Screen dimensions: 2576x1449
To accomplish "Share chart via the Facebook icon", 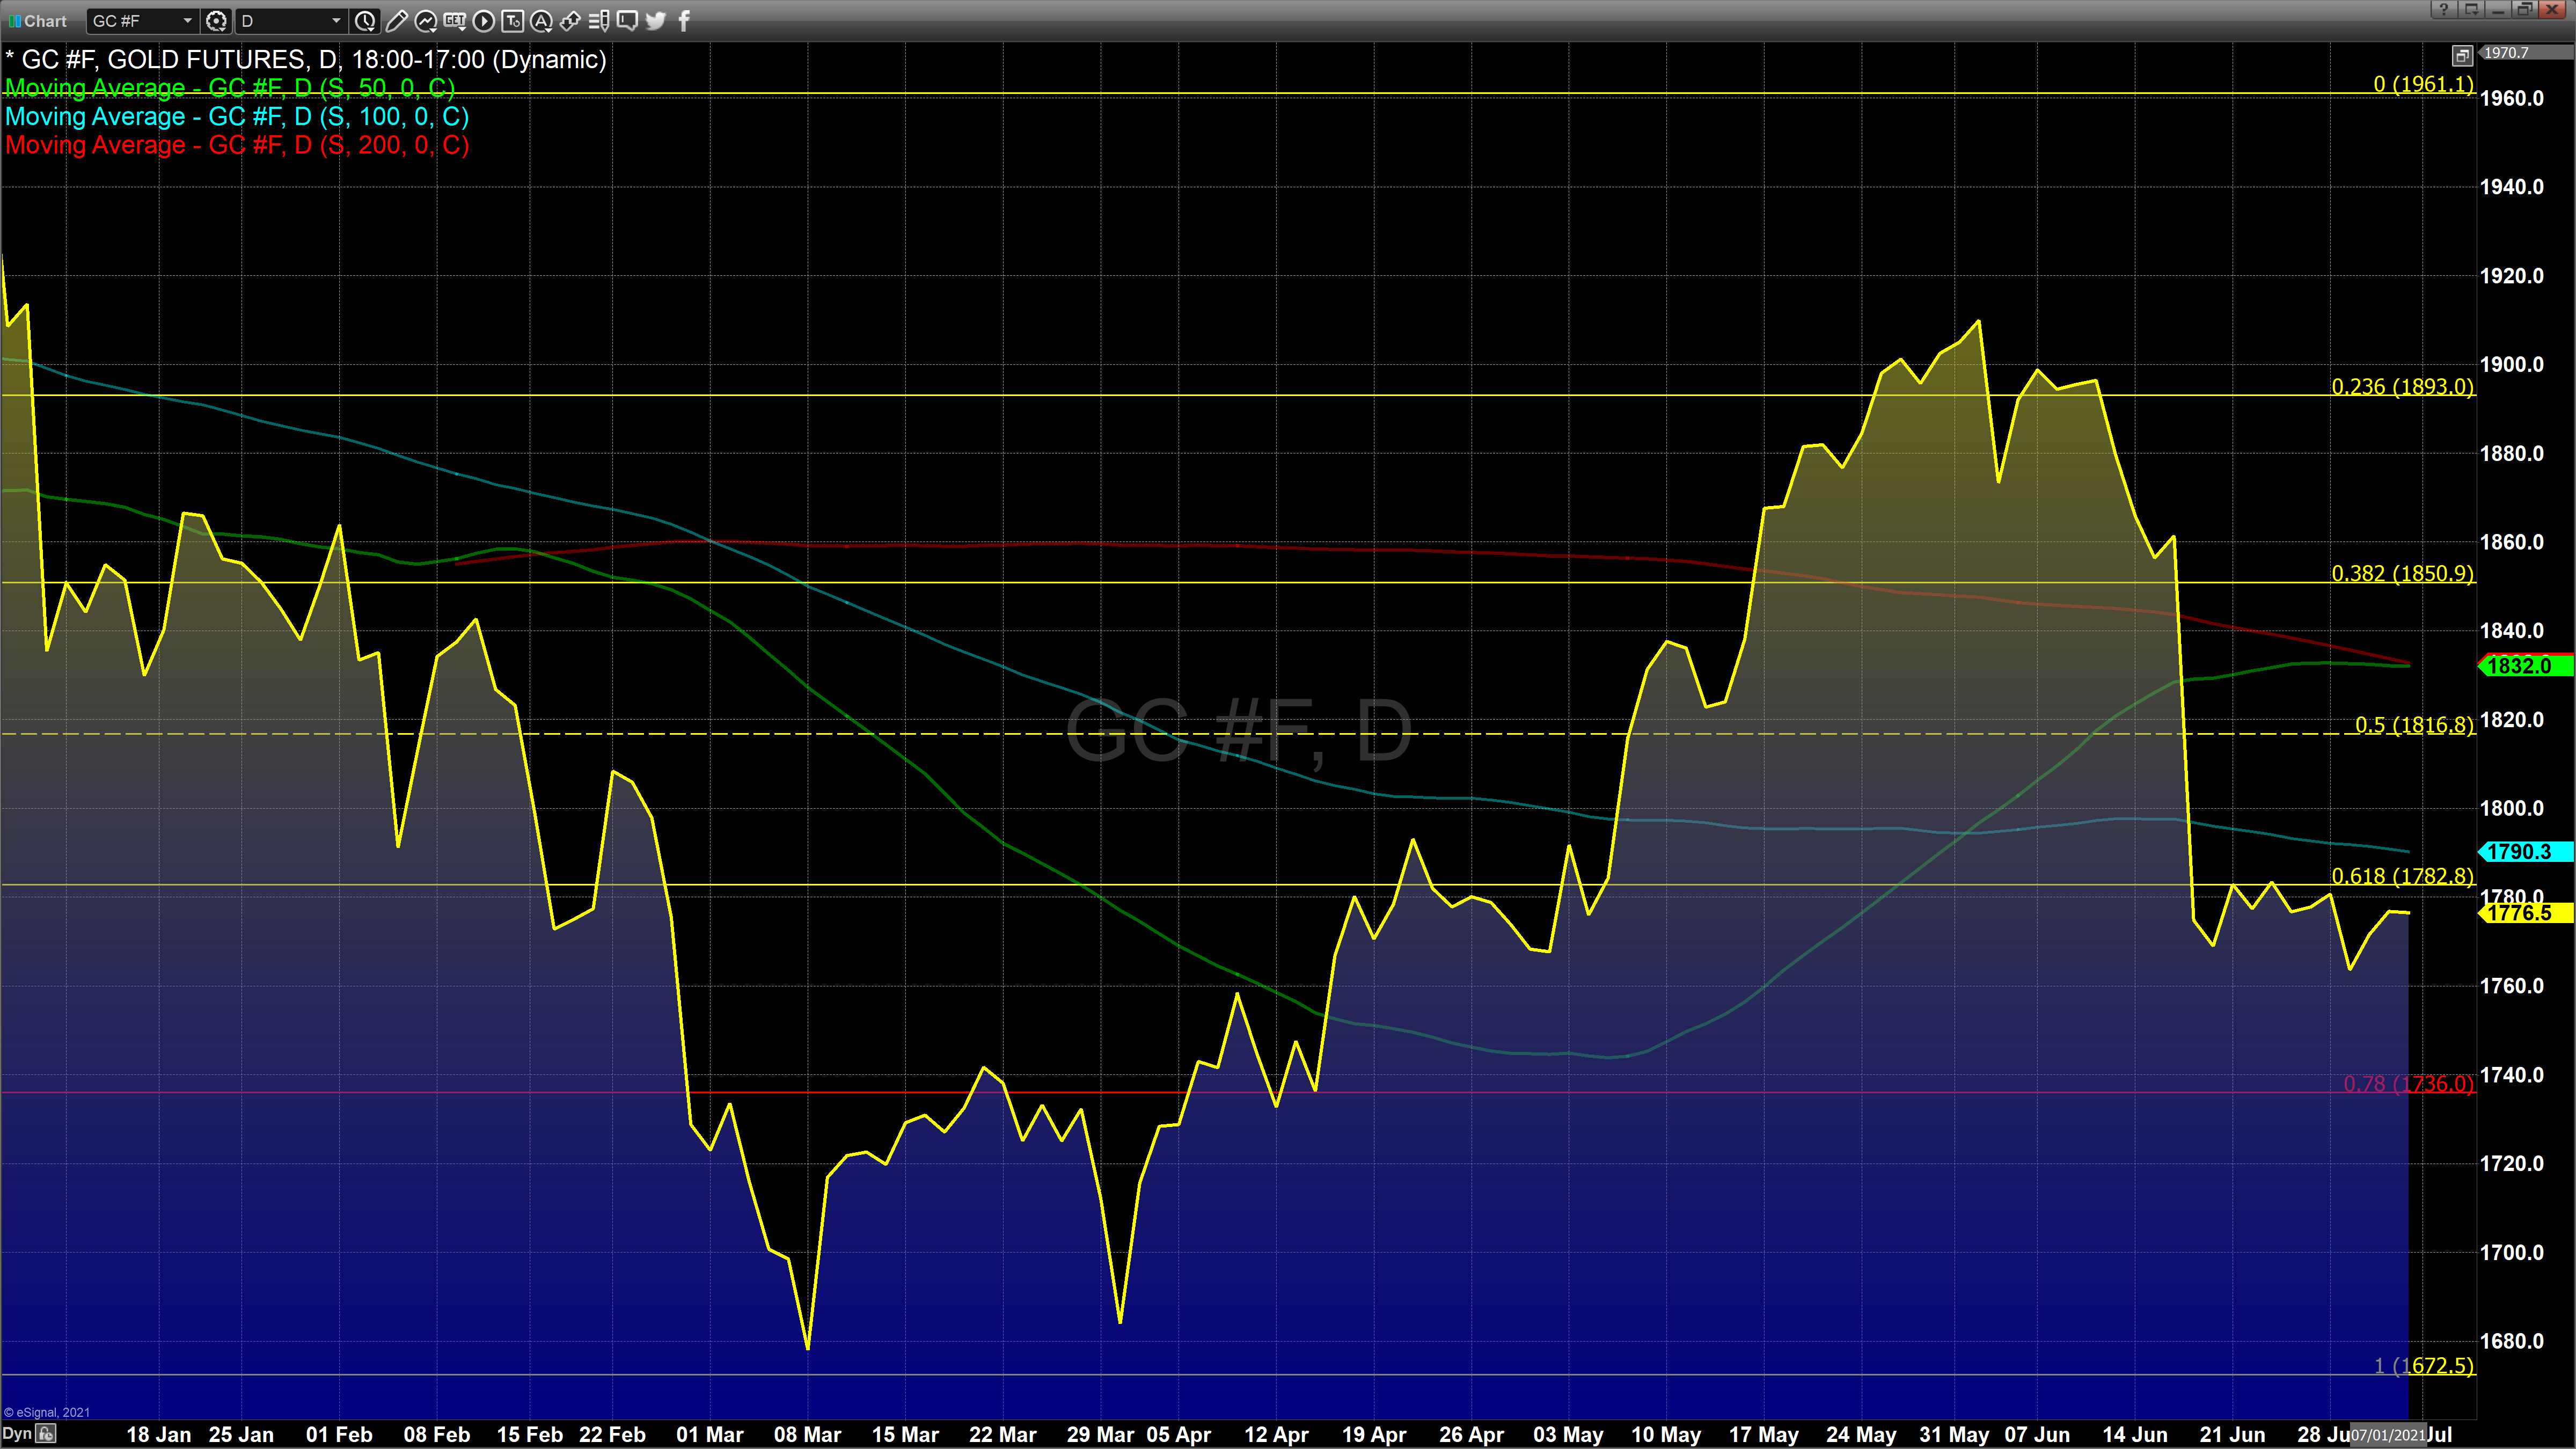I will [x=684, y=21].
